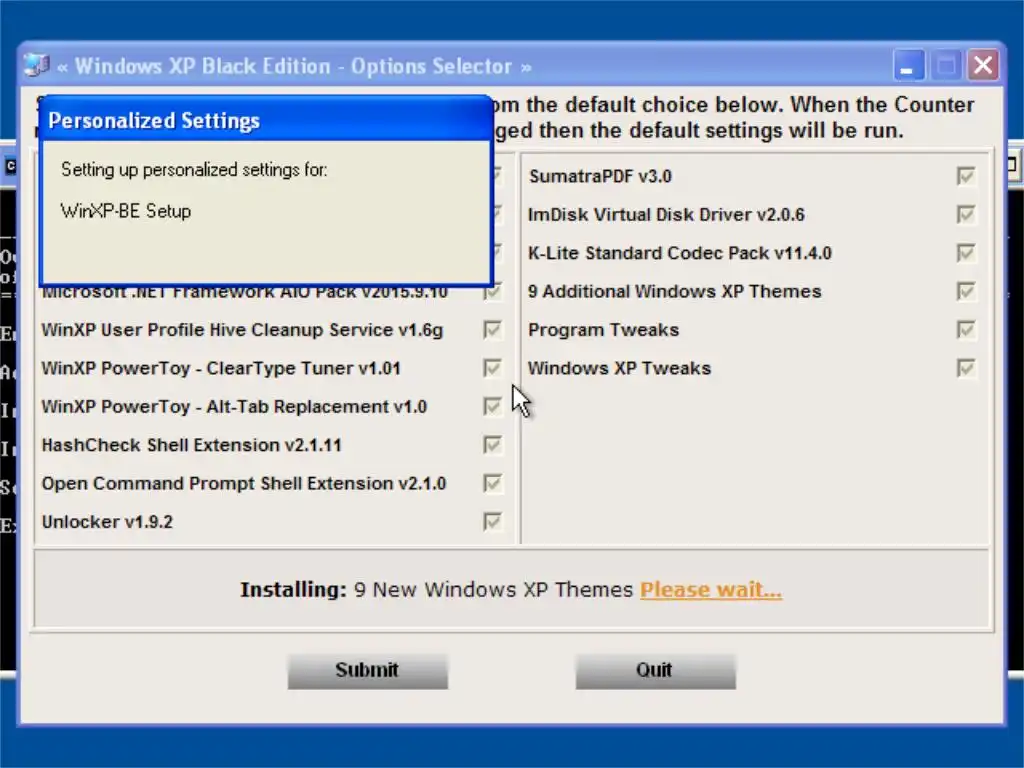Select 'WinXP PowerToy - ClearType Tuner v1.01' label
1024x768 pixels.
pyautogui.click(x=221, y=368)
